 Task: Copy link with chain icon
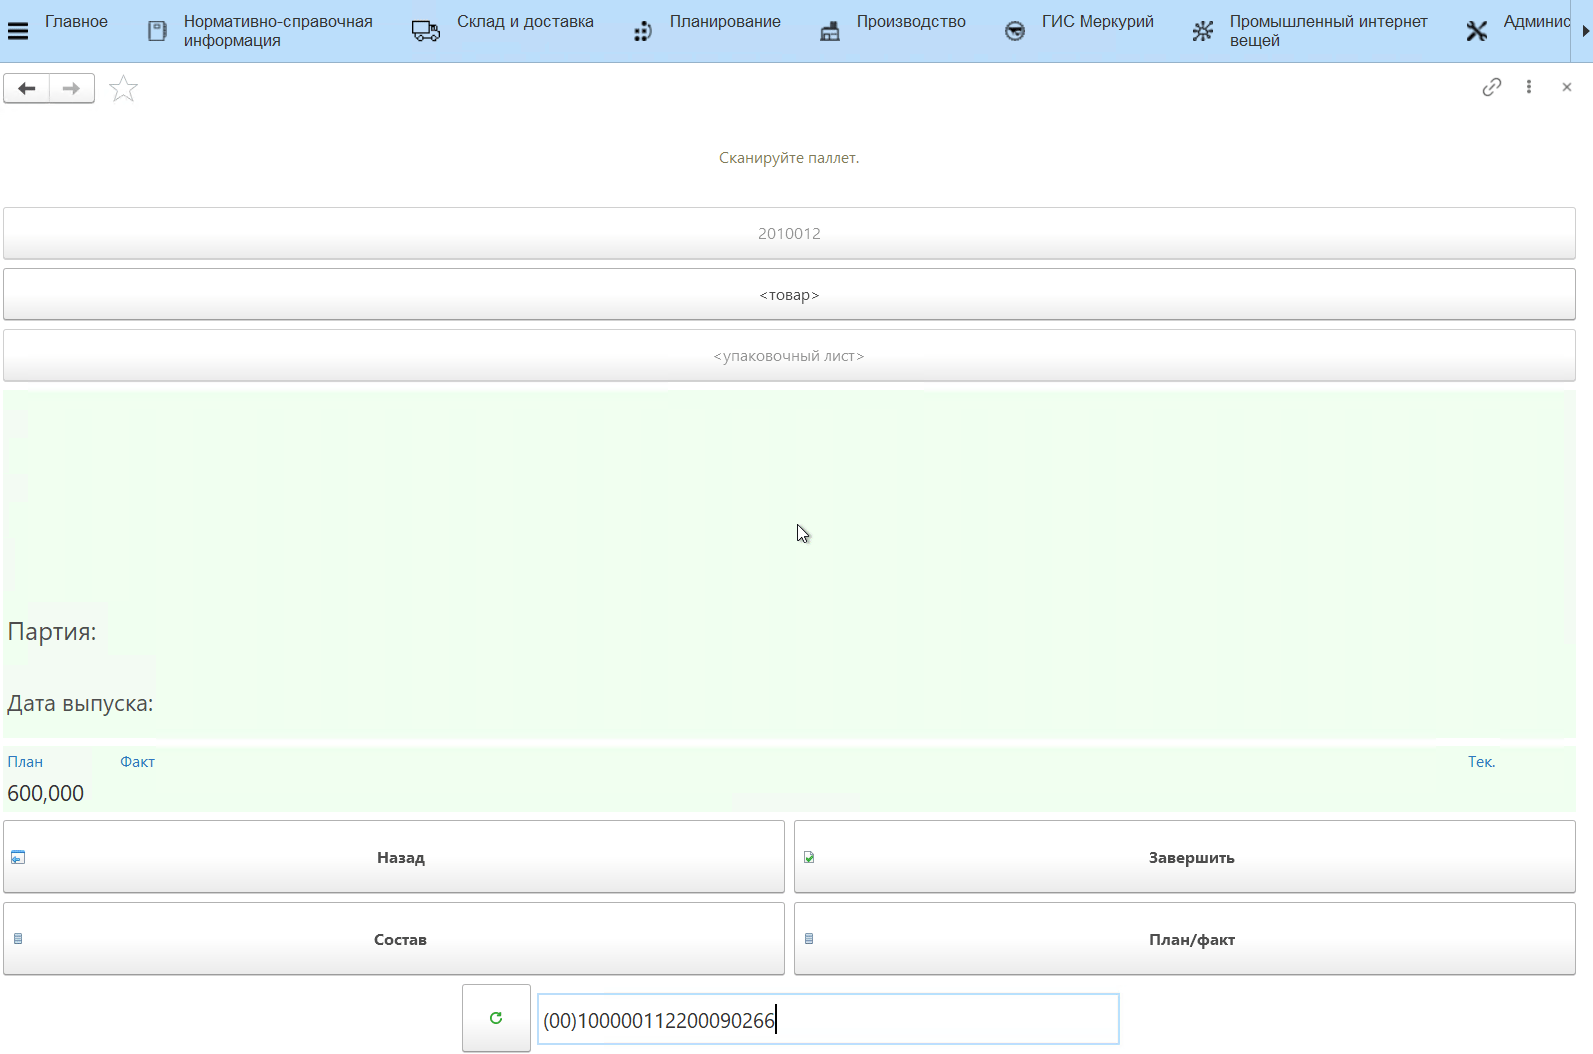1491,87
